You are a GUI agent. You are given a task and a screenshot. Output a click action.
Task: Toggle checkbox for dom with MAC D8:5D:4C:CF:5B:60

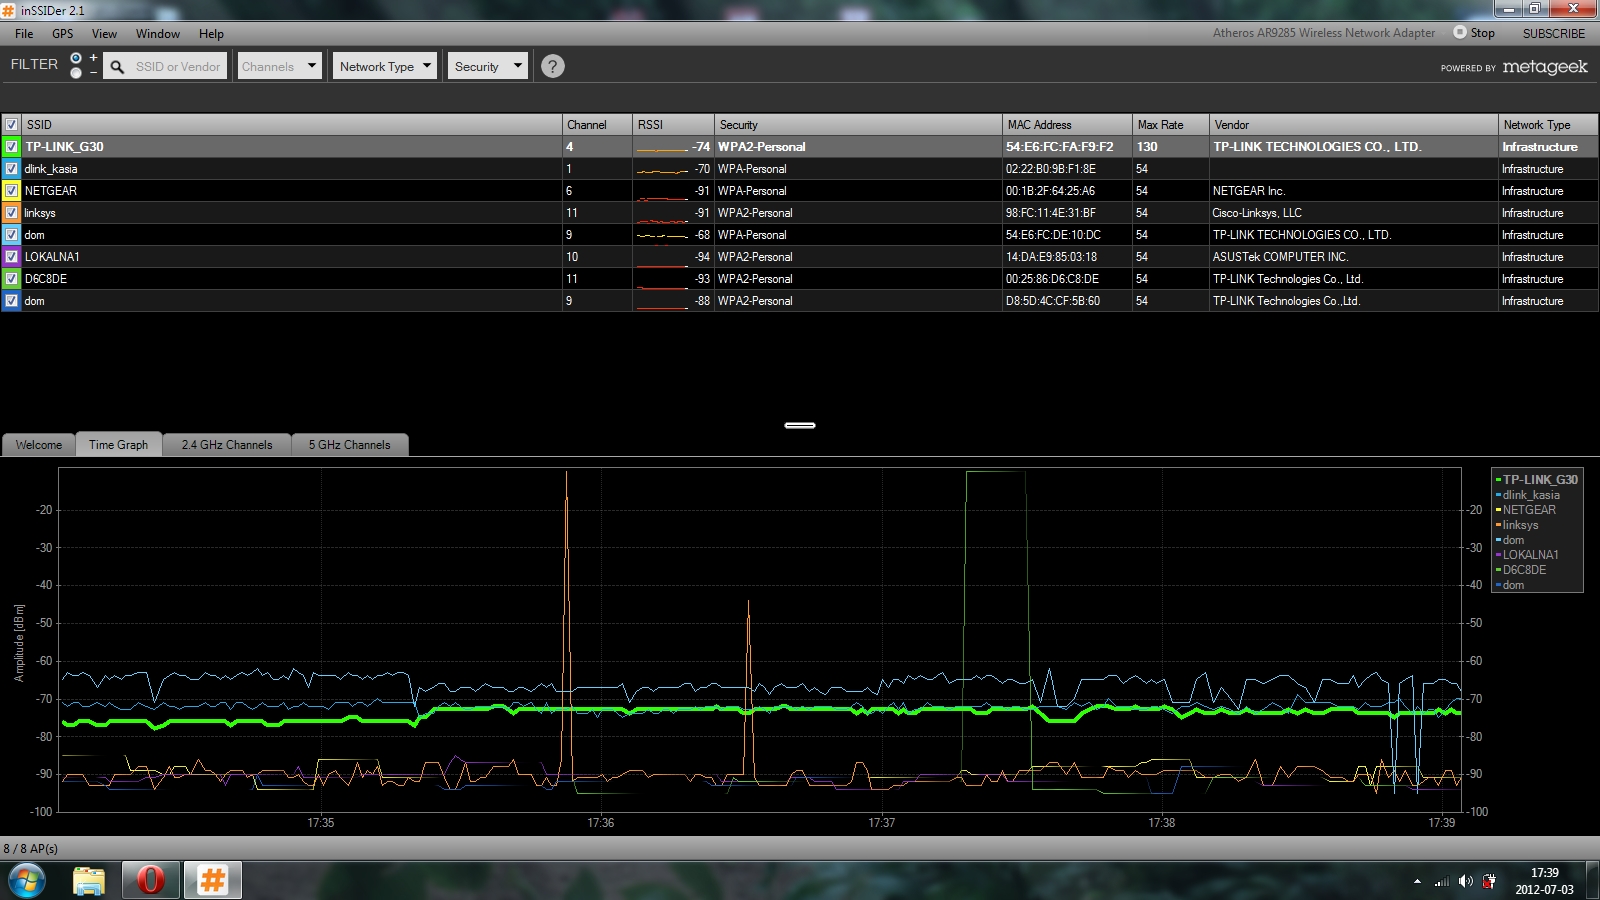(11, 301)
